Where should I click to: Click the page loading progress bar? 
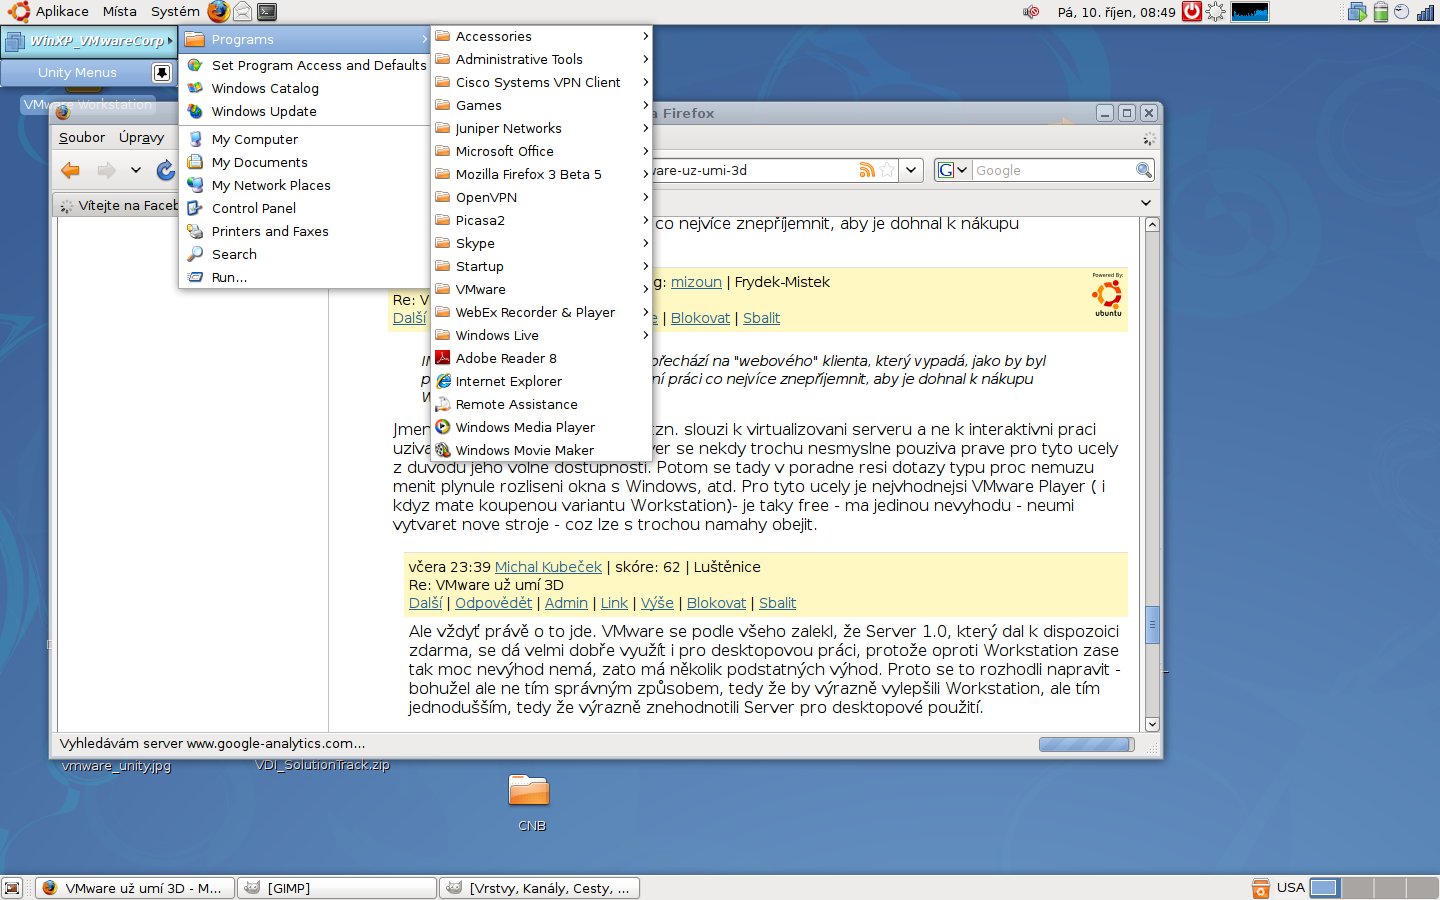pos(1086,744)
